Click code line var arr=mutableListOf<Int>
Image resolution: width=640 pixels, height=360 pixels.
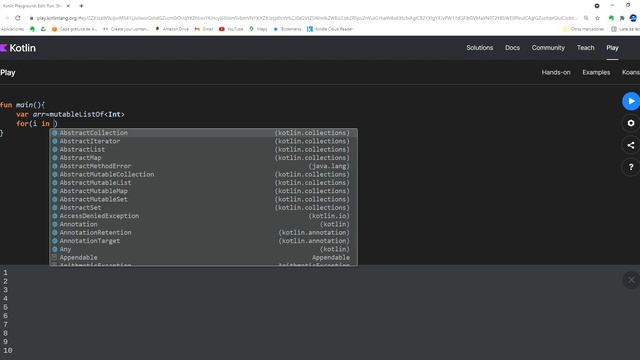[70, 114]
